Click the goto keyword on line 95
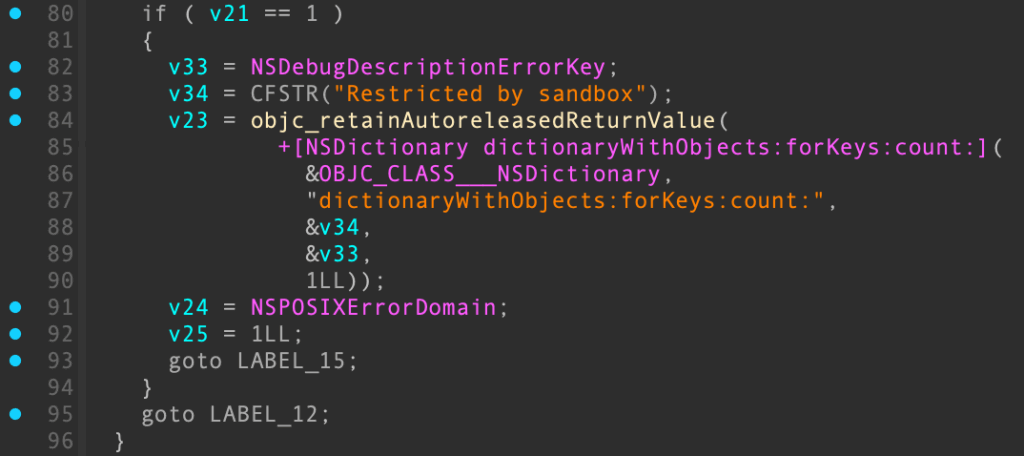Image resolution: width=1024 pixels, height=456 pixels. coord(168,414)
